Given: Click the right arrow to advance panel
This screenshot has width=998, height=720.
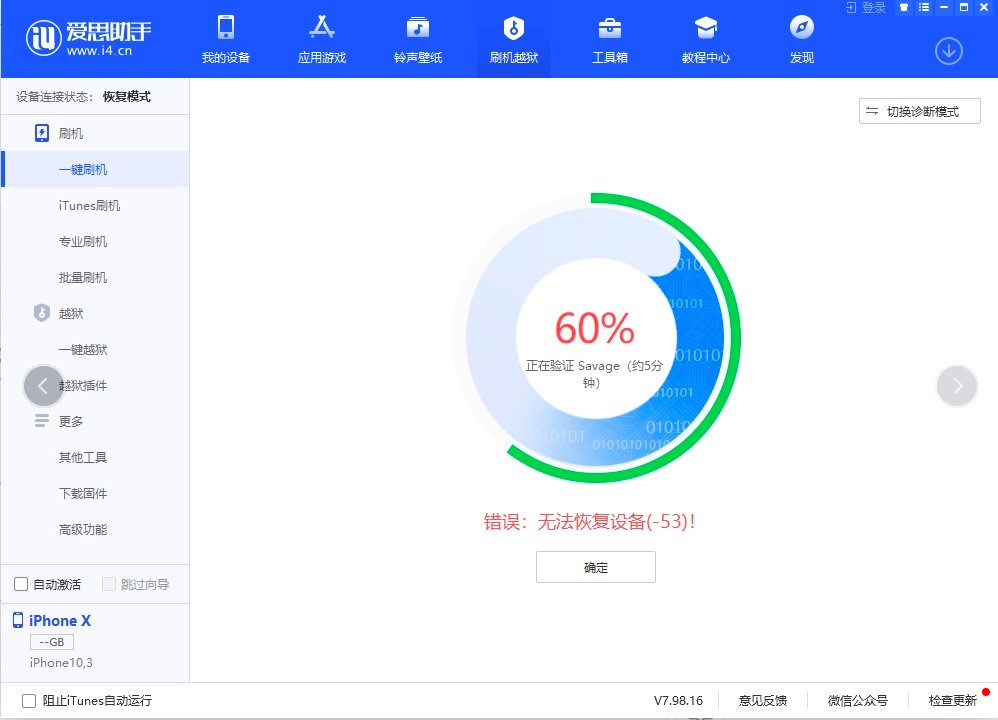Looking at the screenshot, I should (956, 386).
